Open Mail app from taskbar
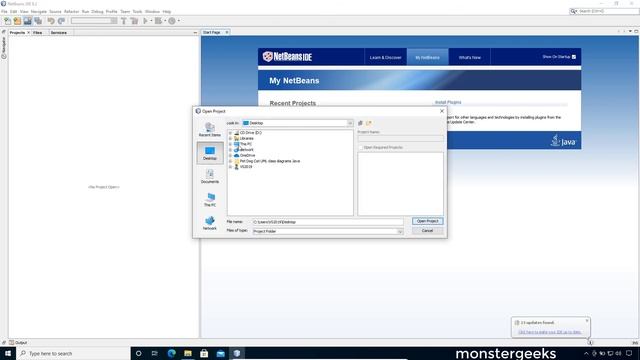Image resolution: width=640 pixels, height=360 pixels. click(x=220, y=353)
